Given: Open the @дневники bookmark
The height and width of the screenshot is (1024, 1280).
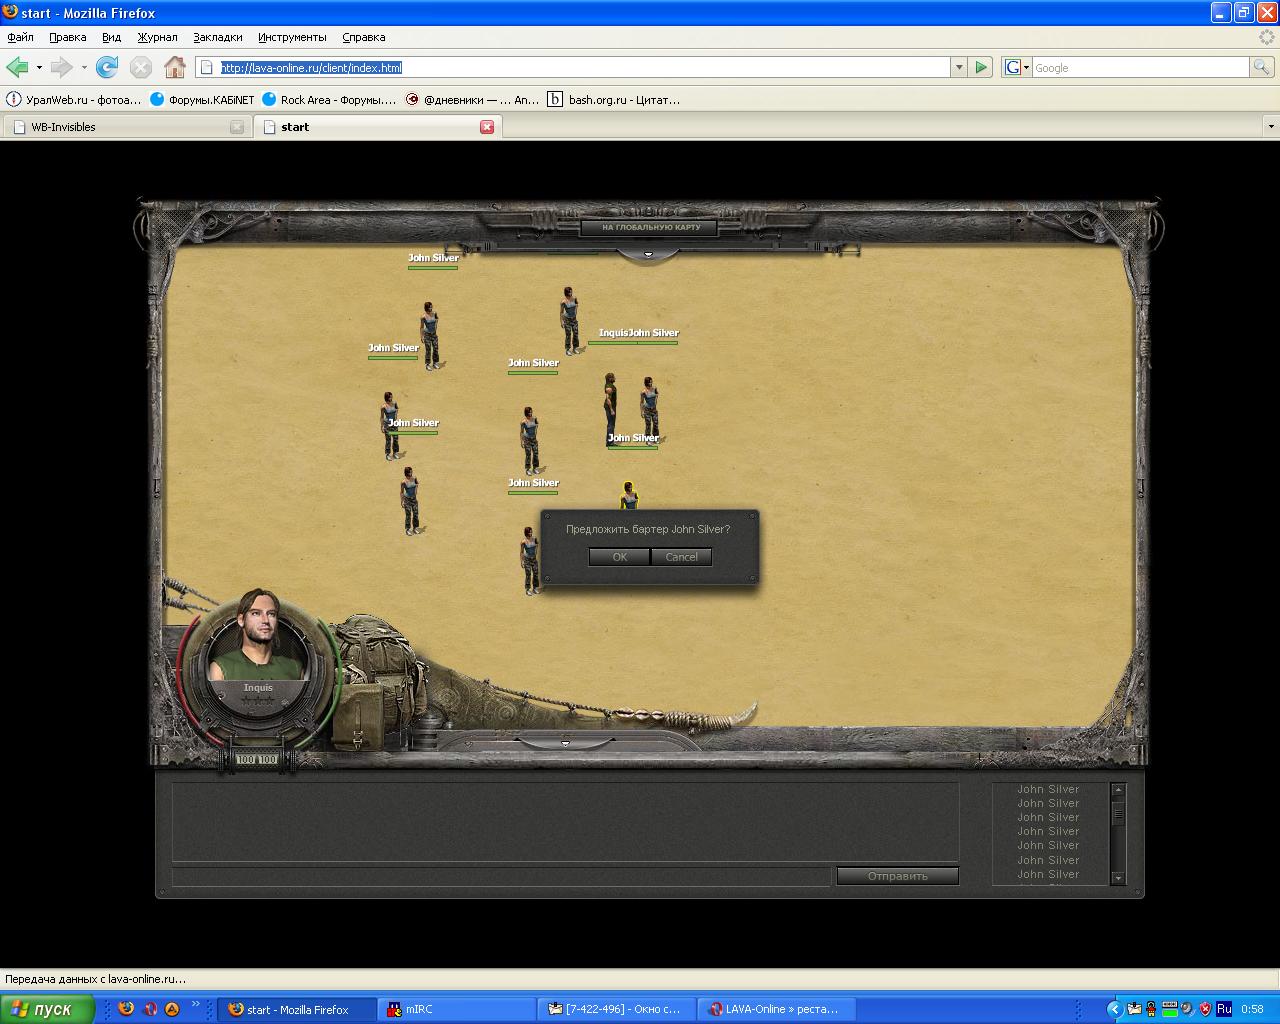Looking at the screenshot, I should pyautogui.click(x=473, y=99).
